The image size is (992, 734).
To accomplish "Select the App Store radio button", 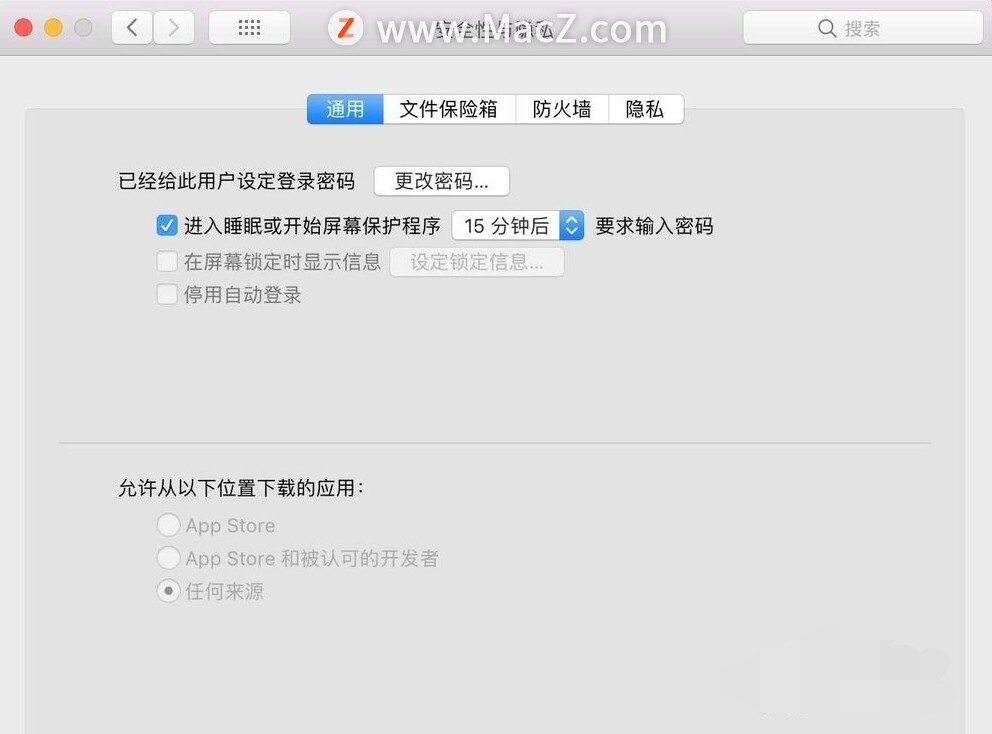I will click(x=168, y=525).
